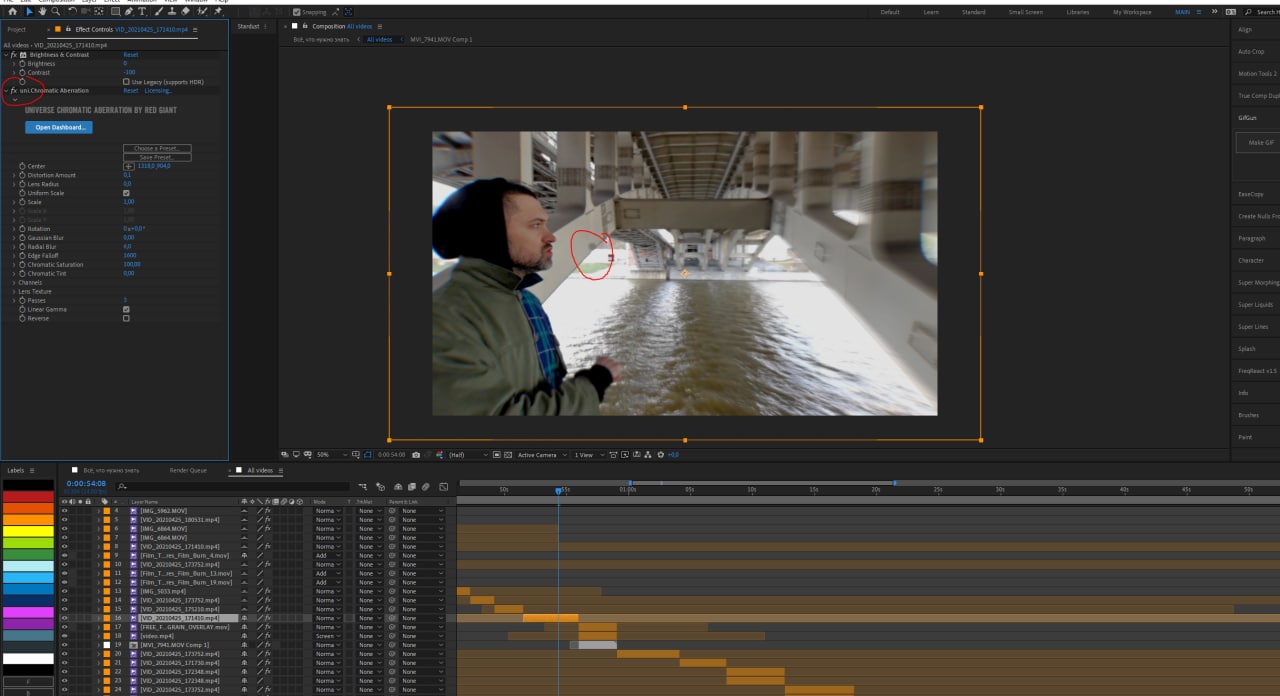
Task: Pick the yellow label color swatch
Action: click(x=27, y=531)
